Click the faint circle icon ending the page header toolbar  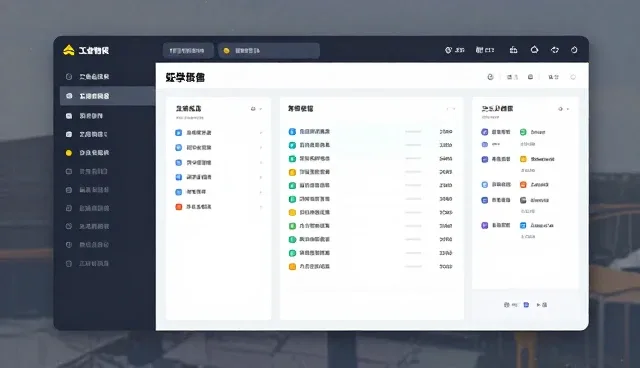[573, 77]
